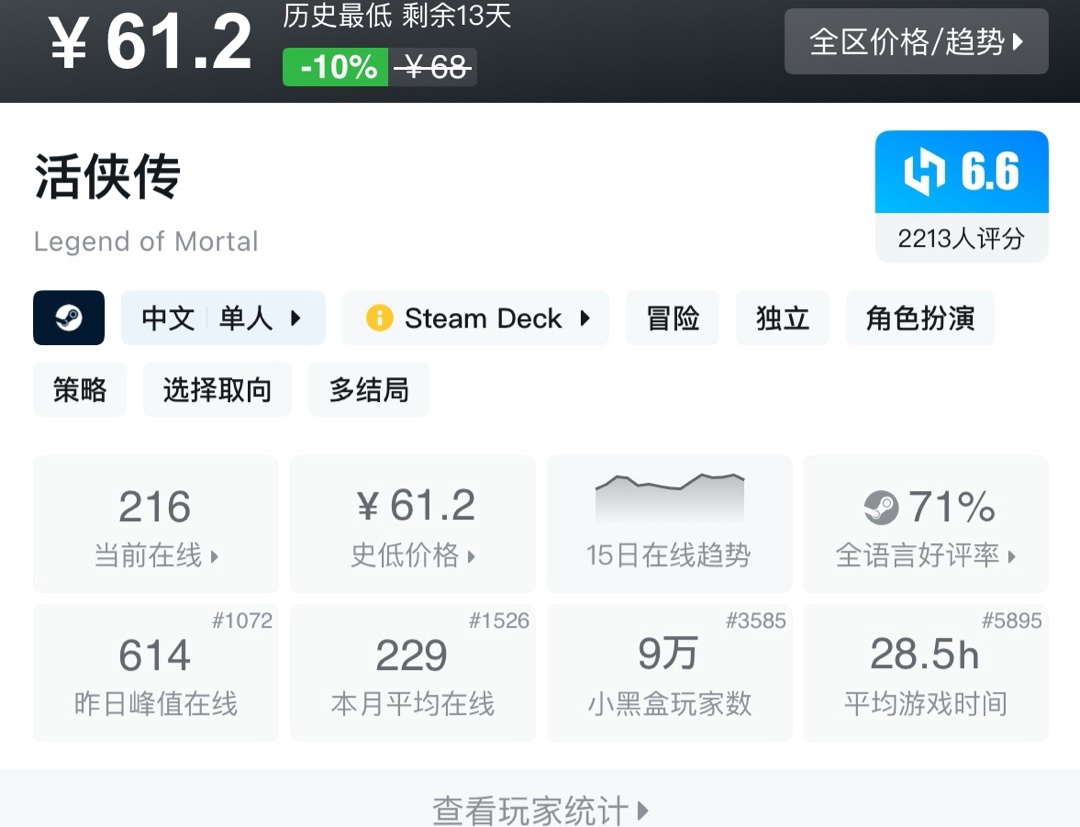Tap the #3585 rank label
Viewport: 1080px width, 827px height.
pyautogui.click(x=756, y=620)
